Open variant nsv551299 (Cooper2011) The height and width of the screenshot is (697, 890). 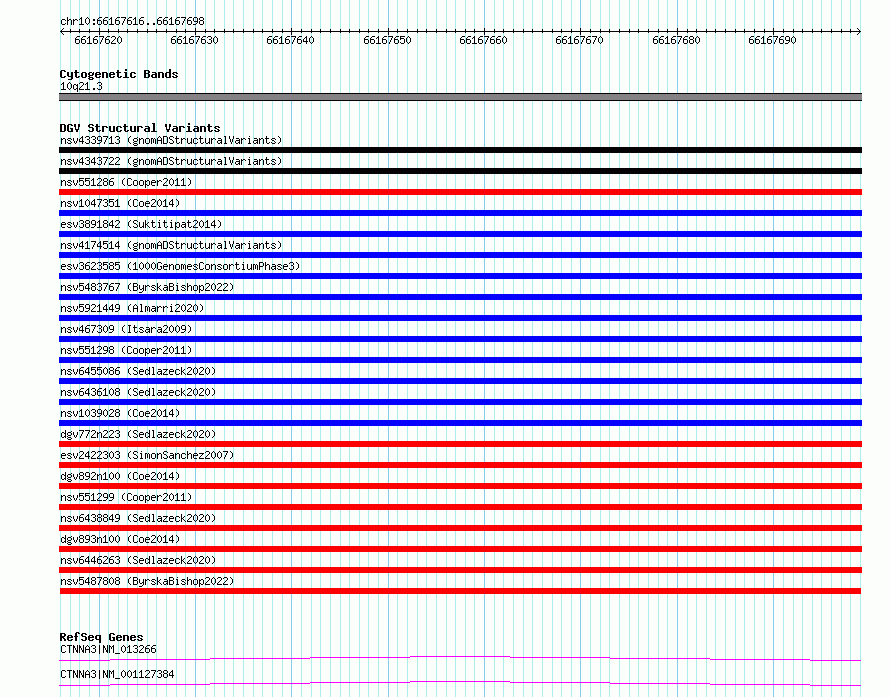click(126, 497)
